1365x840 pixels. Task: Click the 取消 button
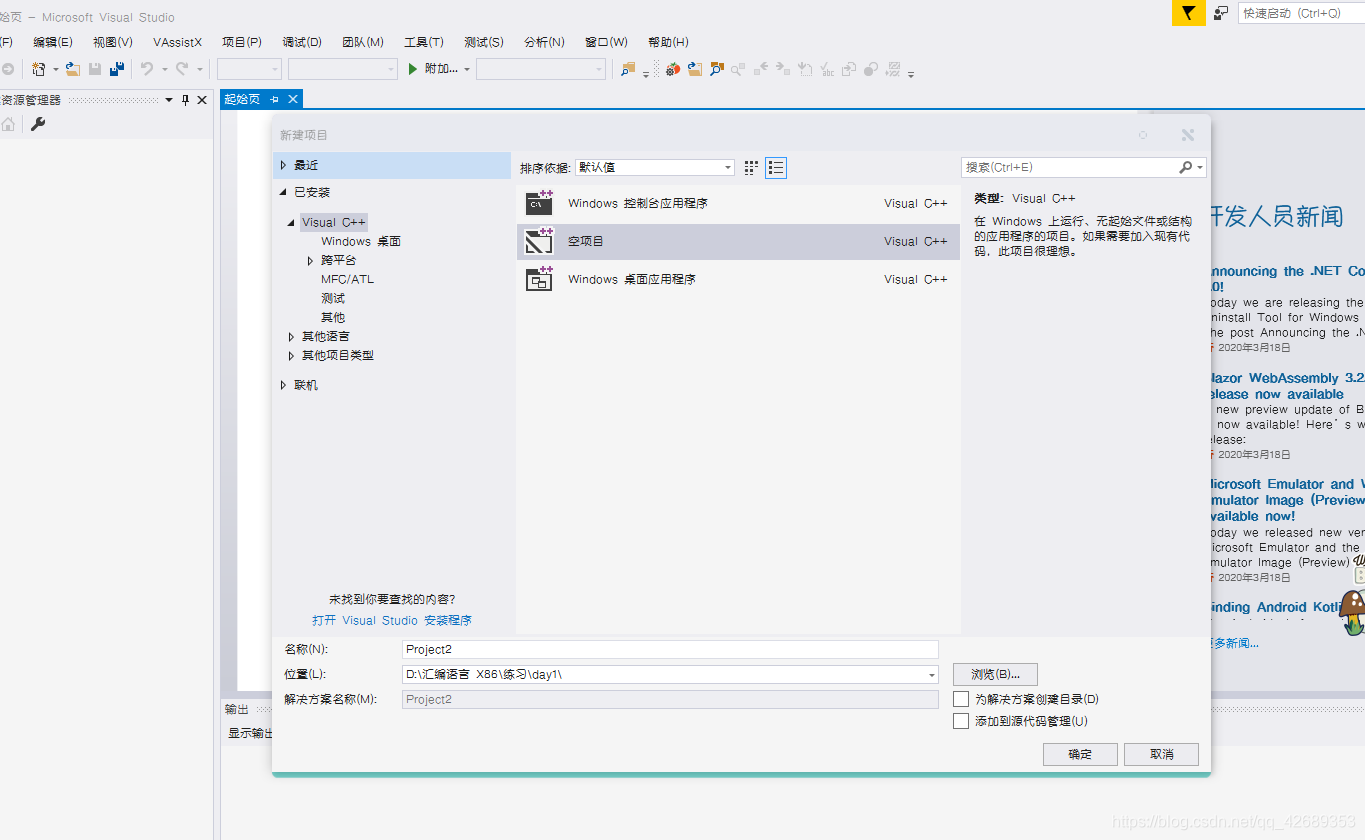tap(1161, 754)
